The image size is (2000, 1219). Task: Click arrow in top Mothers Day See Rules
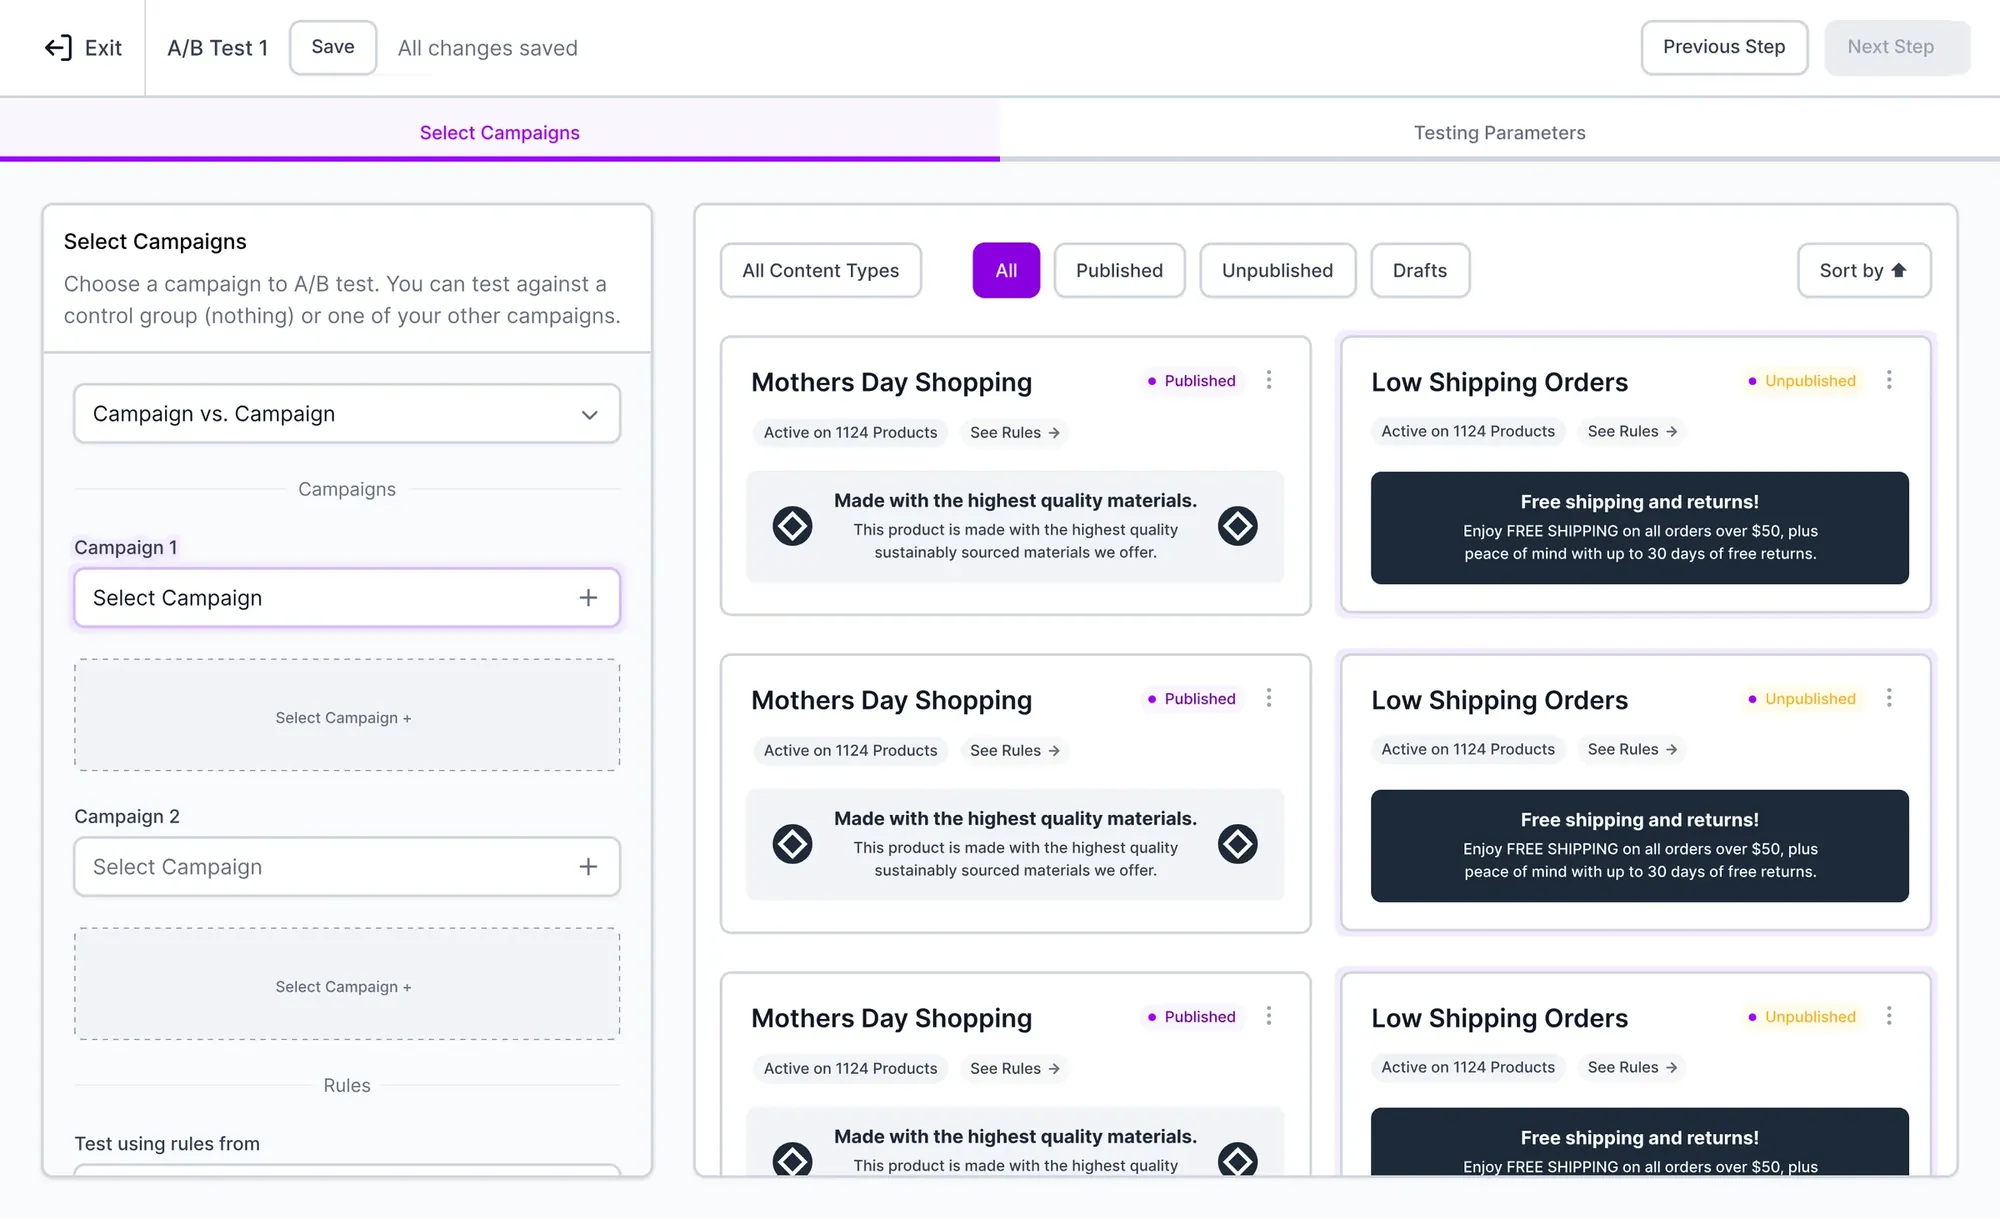(1054, 433)
